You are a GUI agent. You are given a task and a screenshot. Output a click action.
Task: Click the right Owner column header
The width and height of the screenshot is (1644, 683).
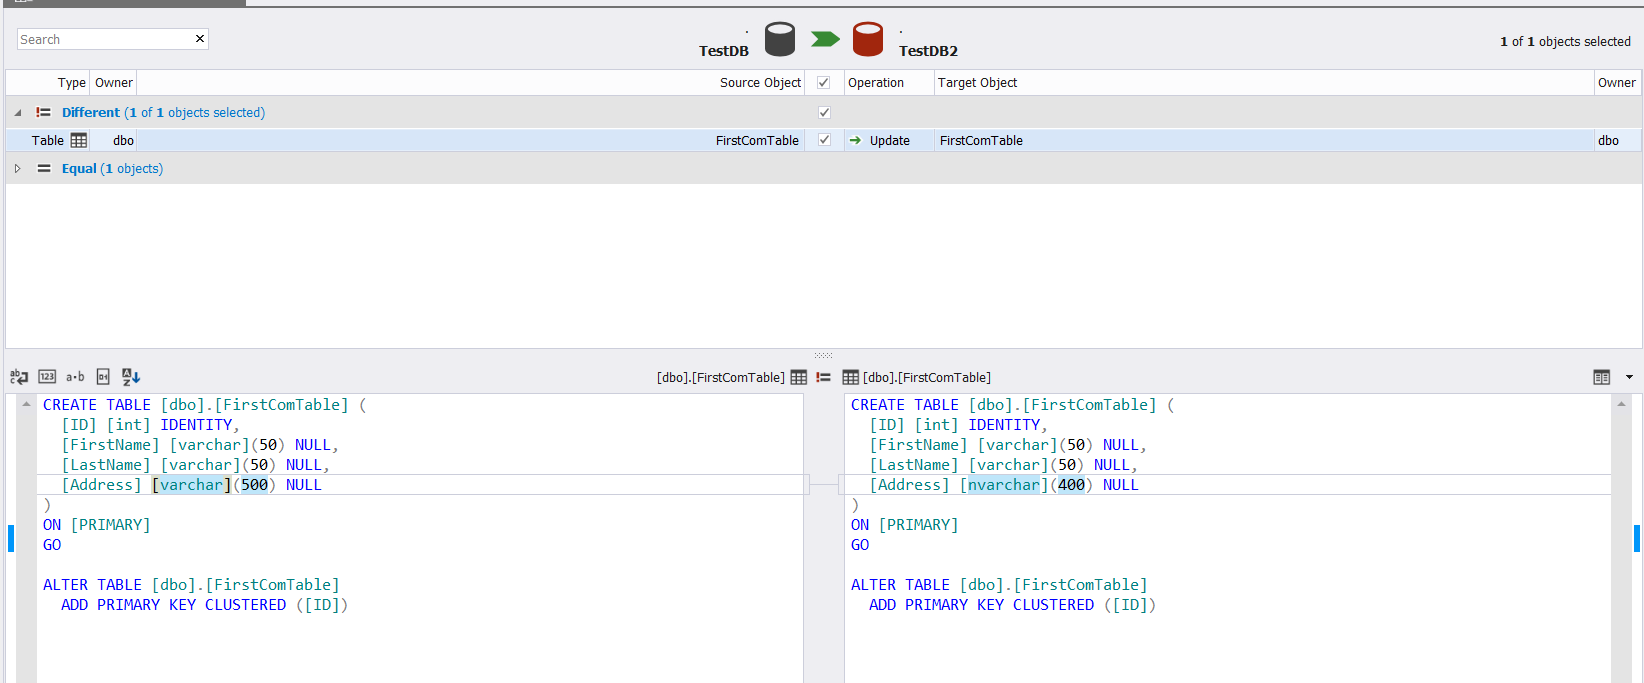(1617, 83)
